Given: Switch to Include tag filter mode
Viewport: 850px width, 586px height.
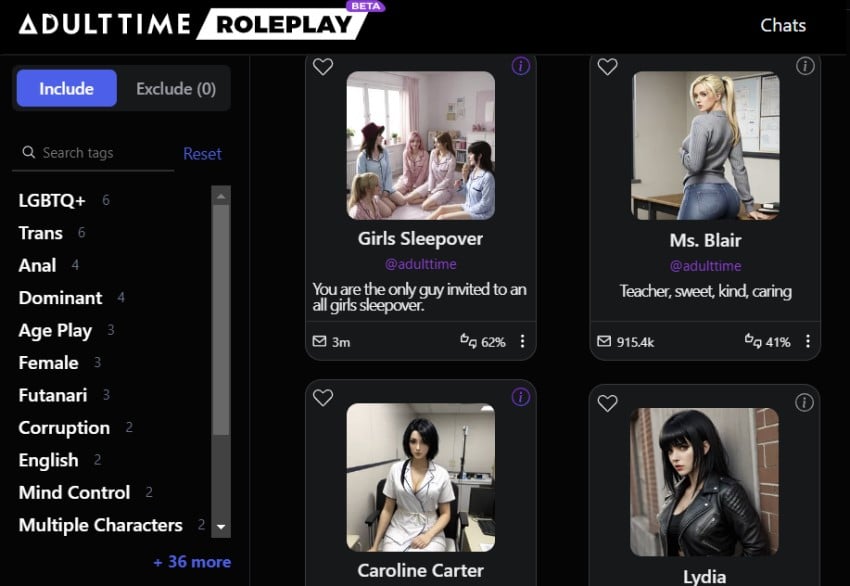Looking at the screenshot, I should coord(66,88).
